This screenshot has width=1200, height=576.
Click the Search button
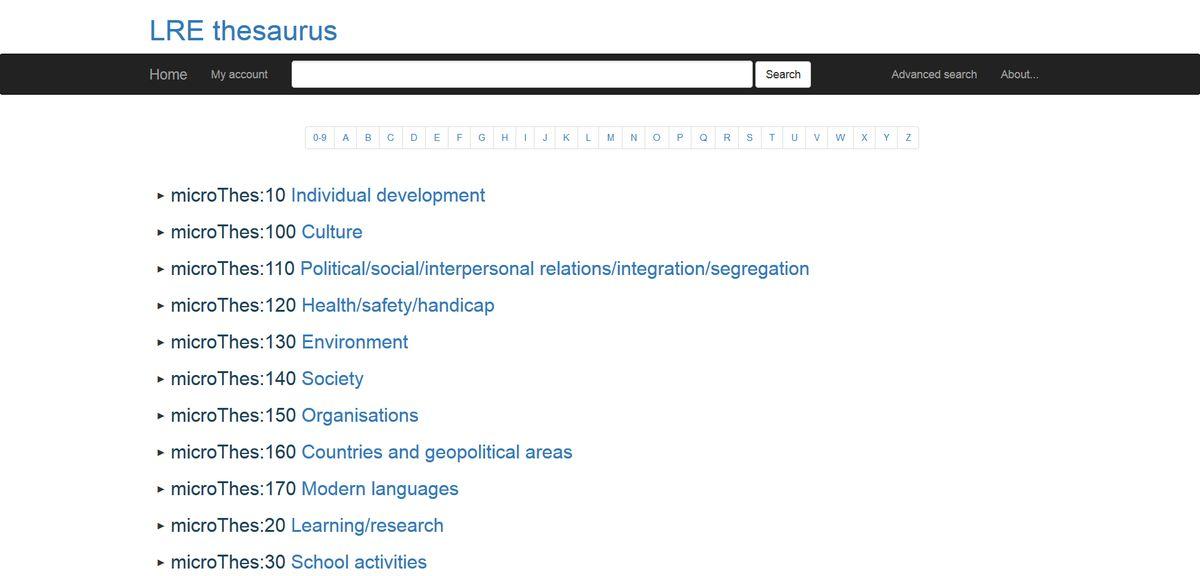tap(783, 74)
